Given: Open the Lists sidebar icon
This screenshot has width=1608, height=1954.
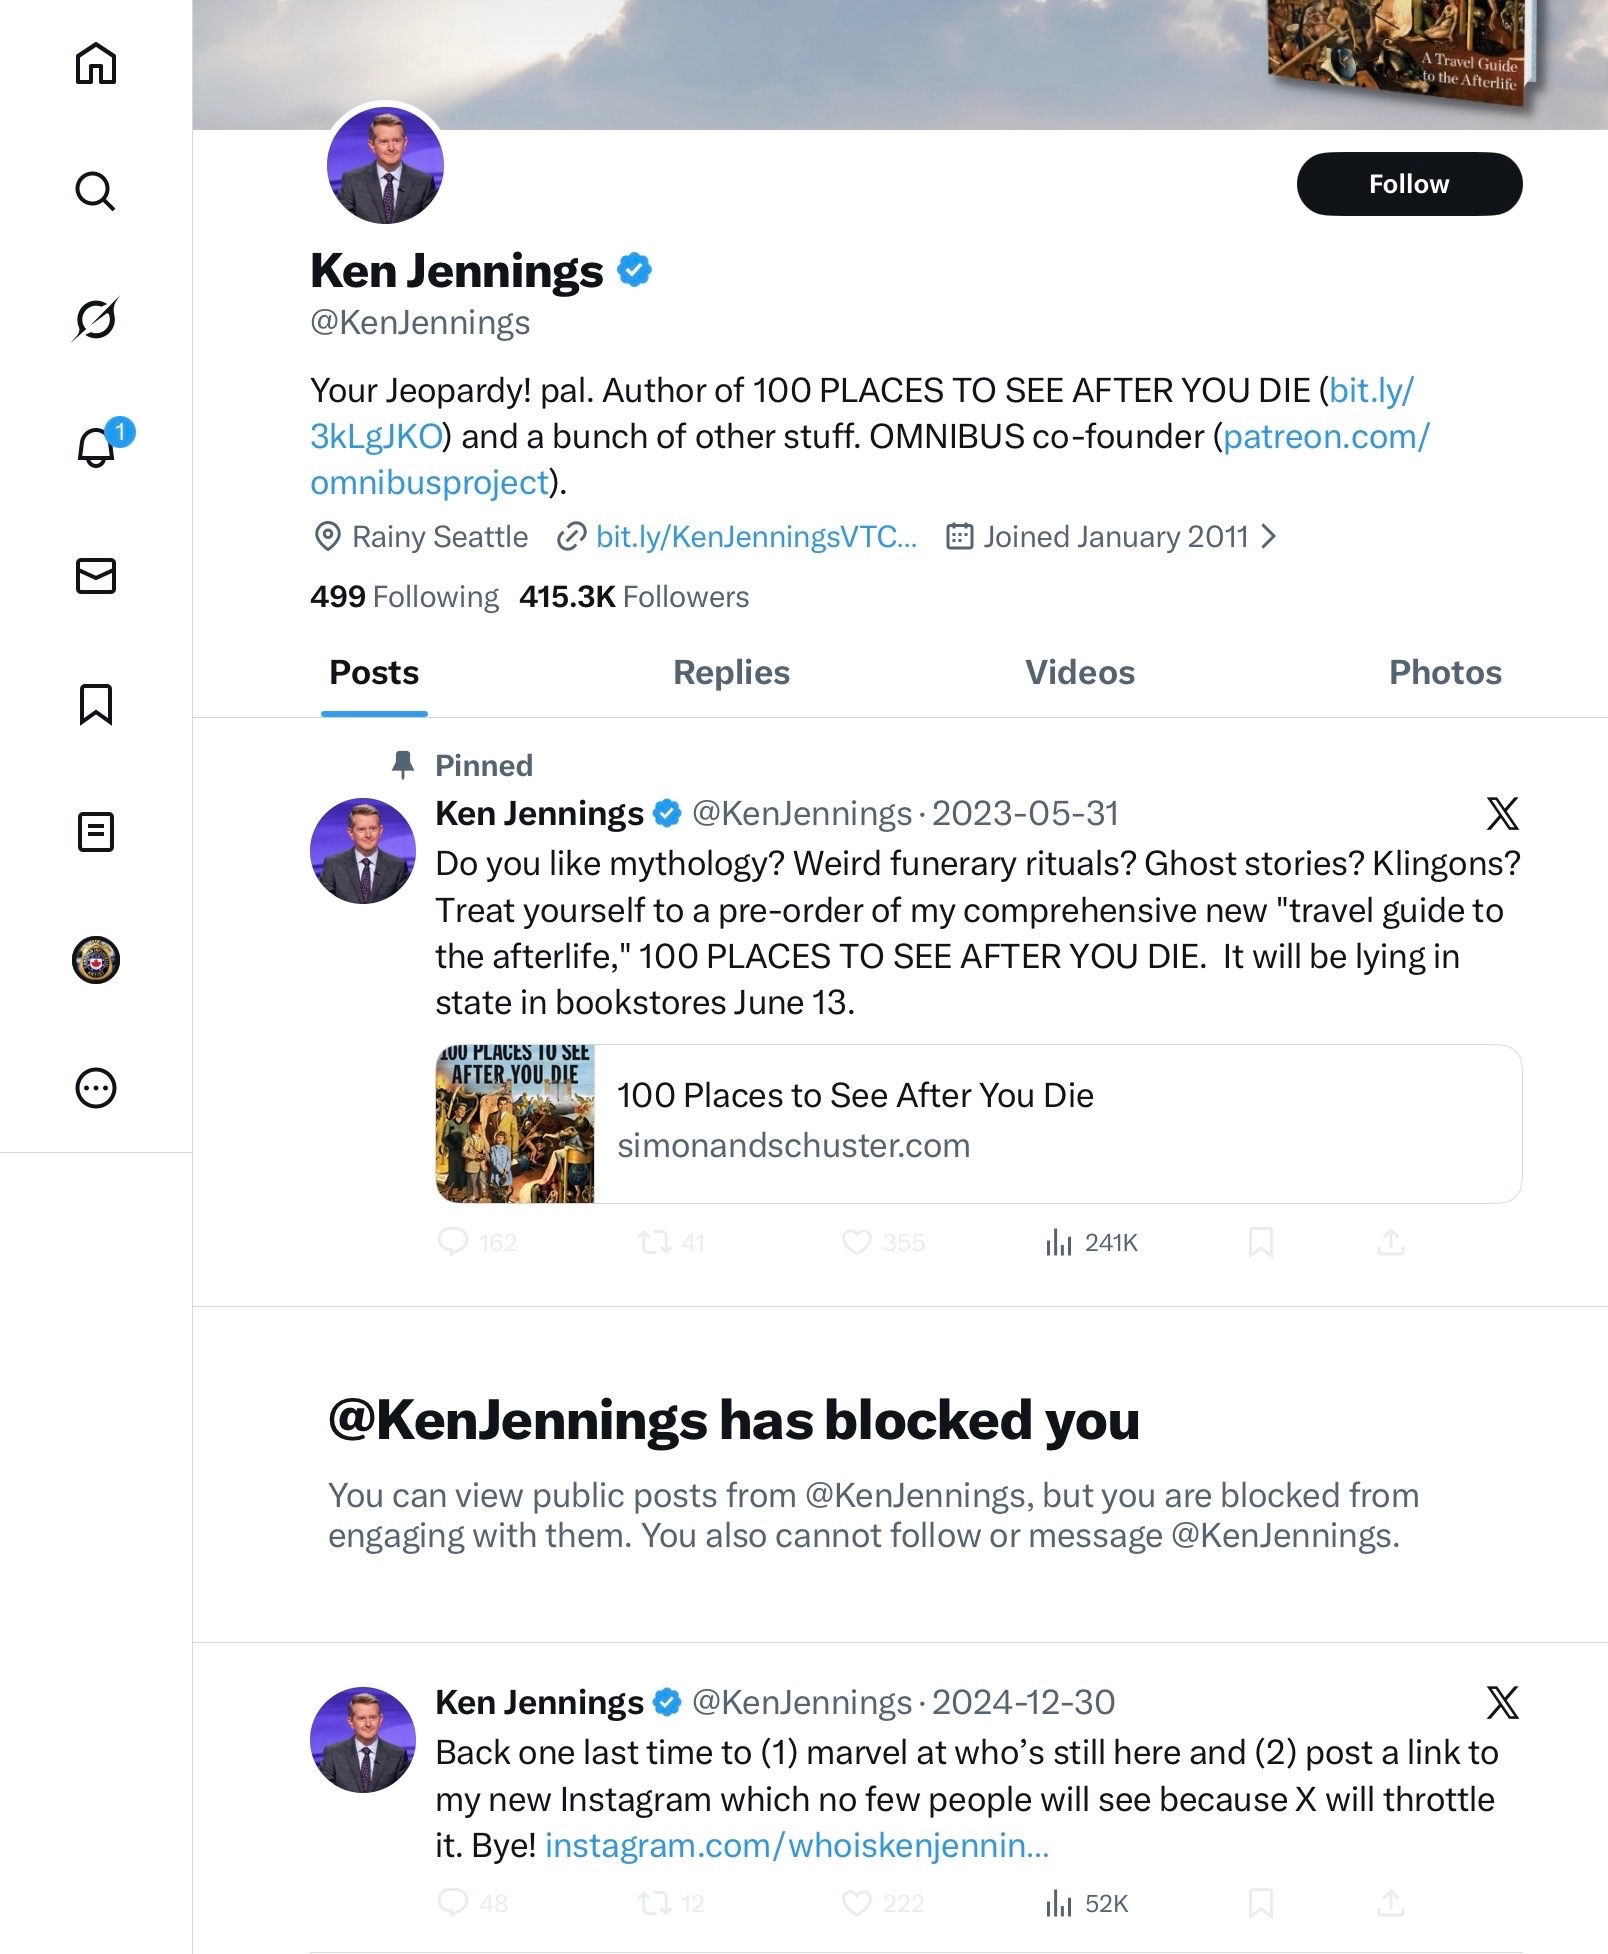Looking at the screenshot, I should [96, 832].
